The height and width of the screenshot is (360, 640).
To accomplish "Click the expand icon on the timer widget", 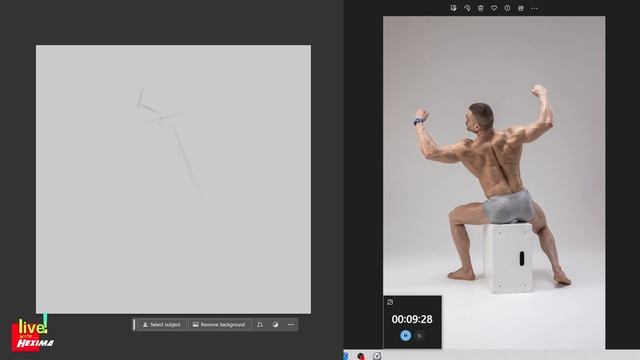I will click(x=390, y=302).
